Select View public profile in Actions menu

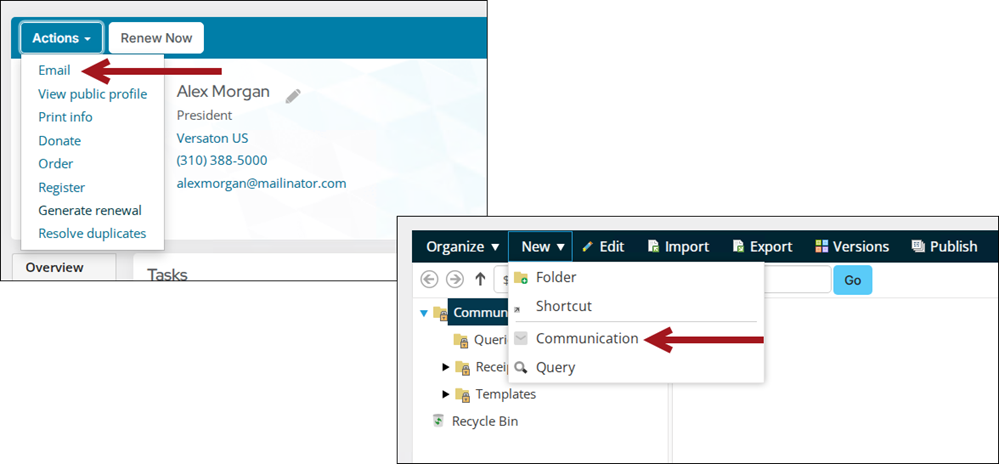[x=92, y=94]
